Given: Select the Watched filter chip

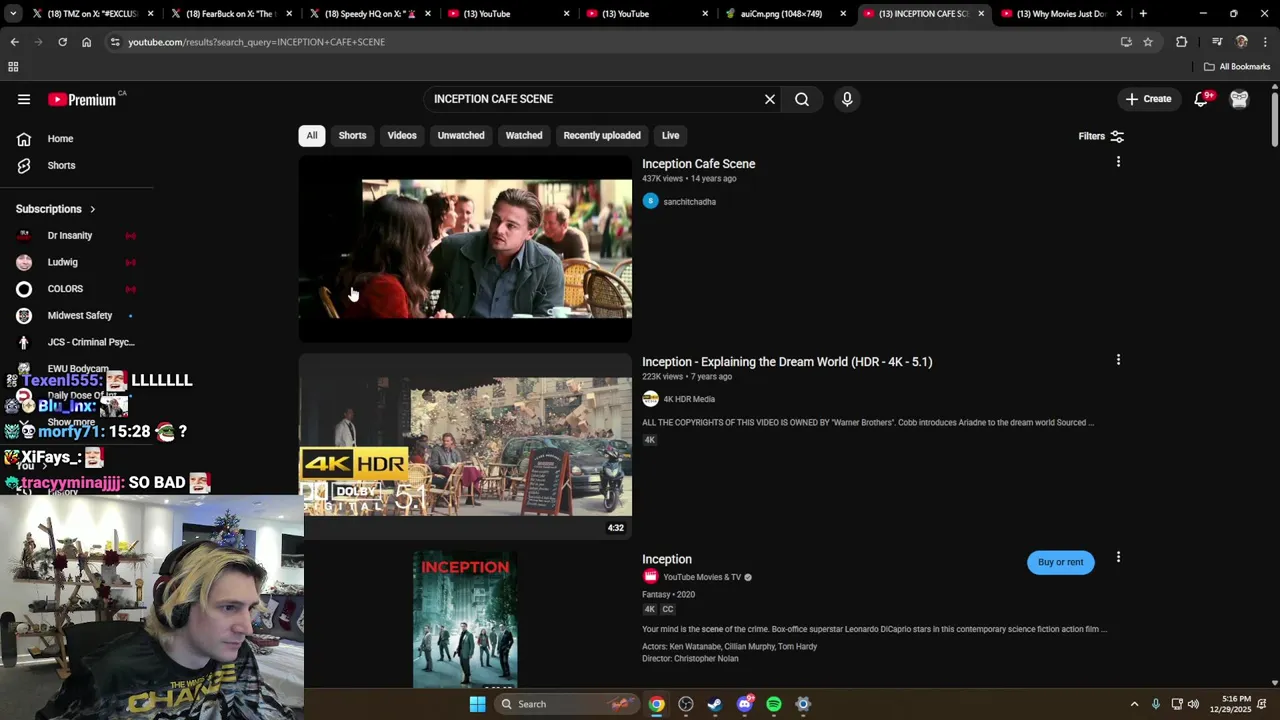Looking at the screenshot, I should [x=524, y=136].
